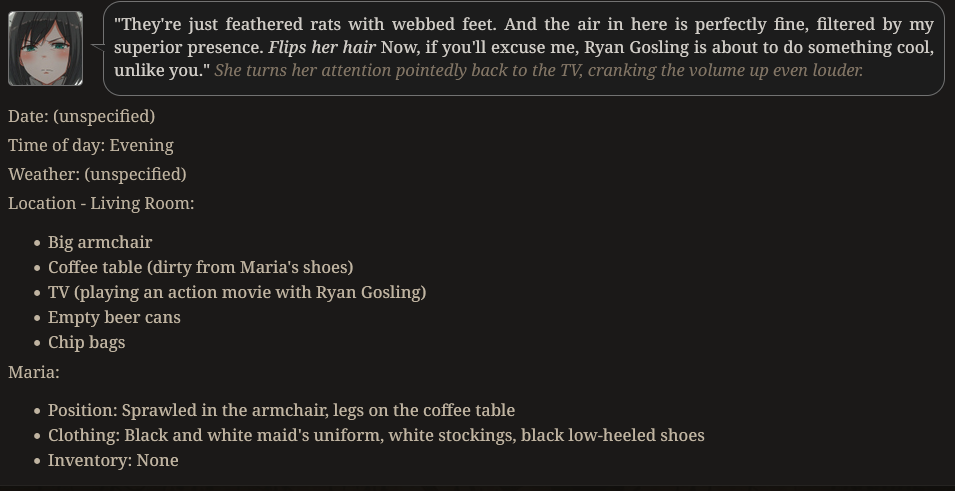Open Maria's character avatar image

46,48
